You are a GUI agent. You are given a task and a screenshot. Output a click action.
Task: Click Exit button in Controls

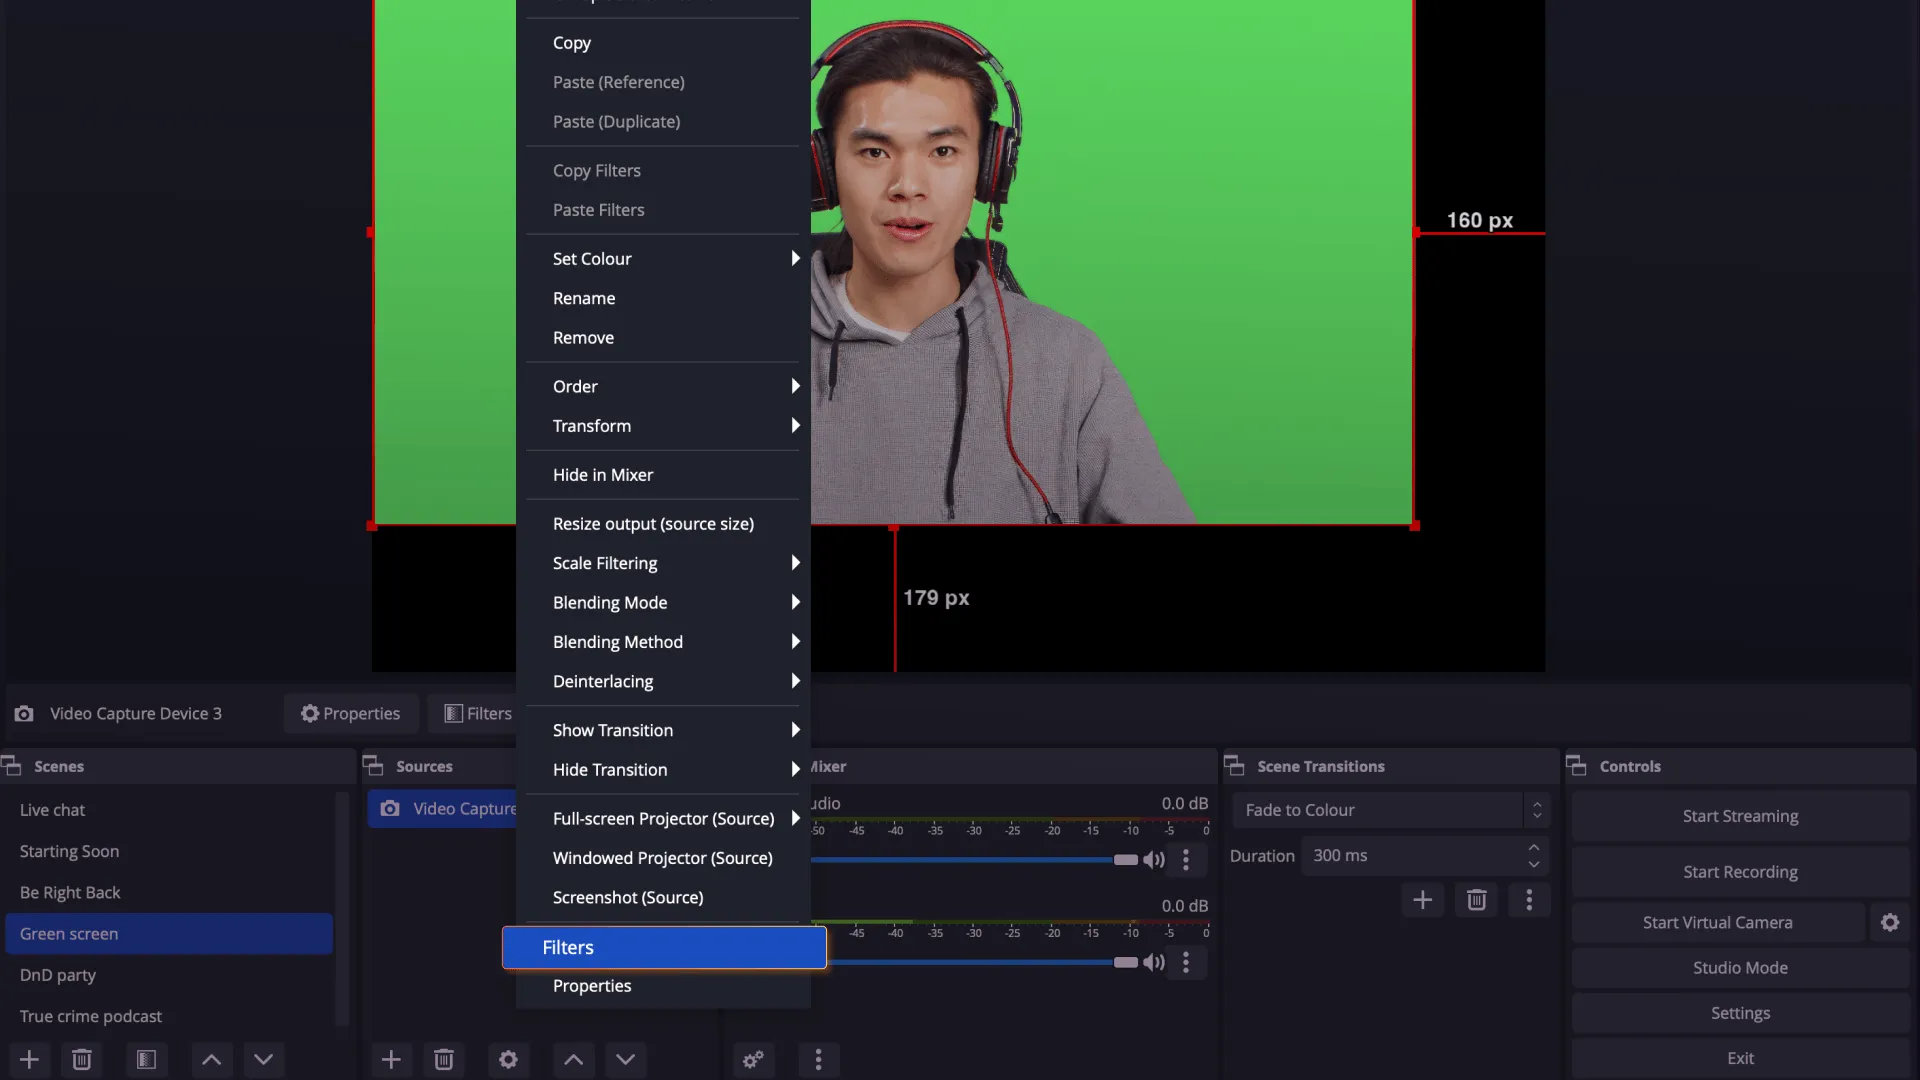coord(1740,1058)
